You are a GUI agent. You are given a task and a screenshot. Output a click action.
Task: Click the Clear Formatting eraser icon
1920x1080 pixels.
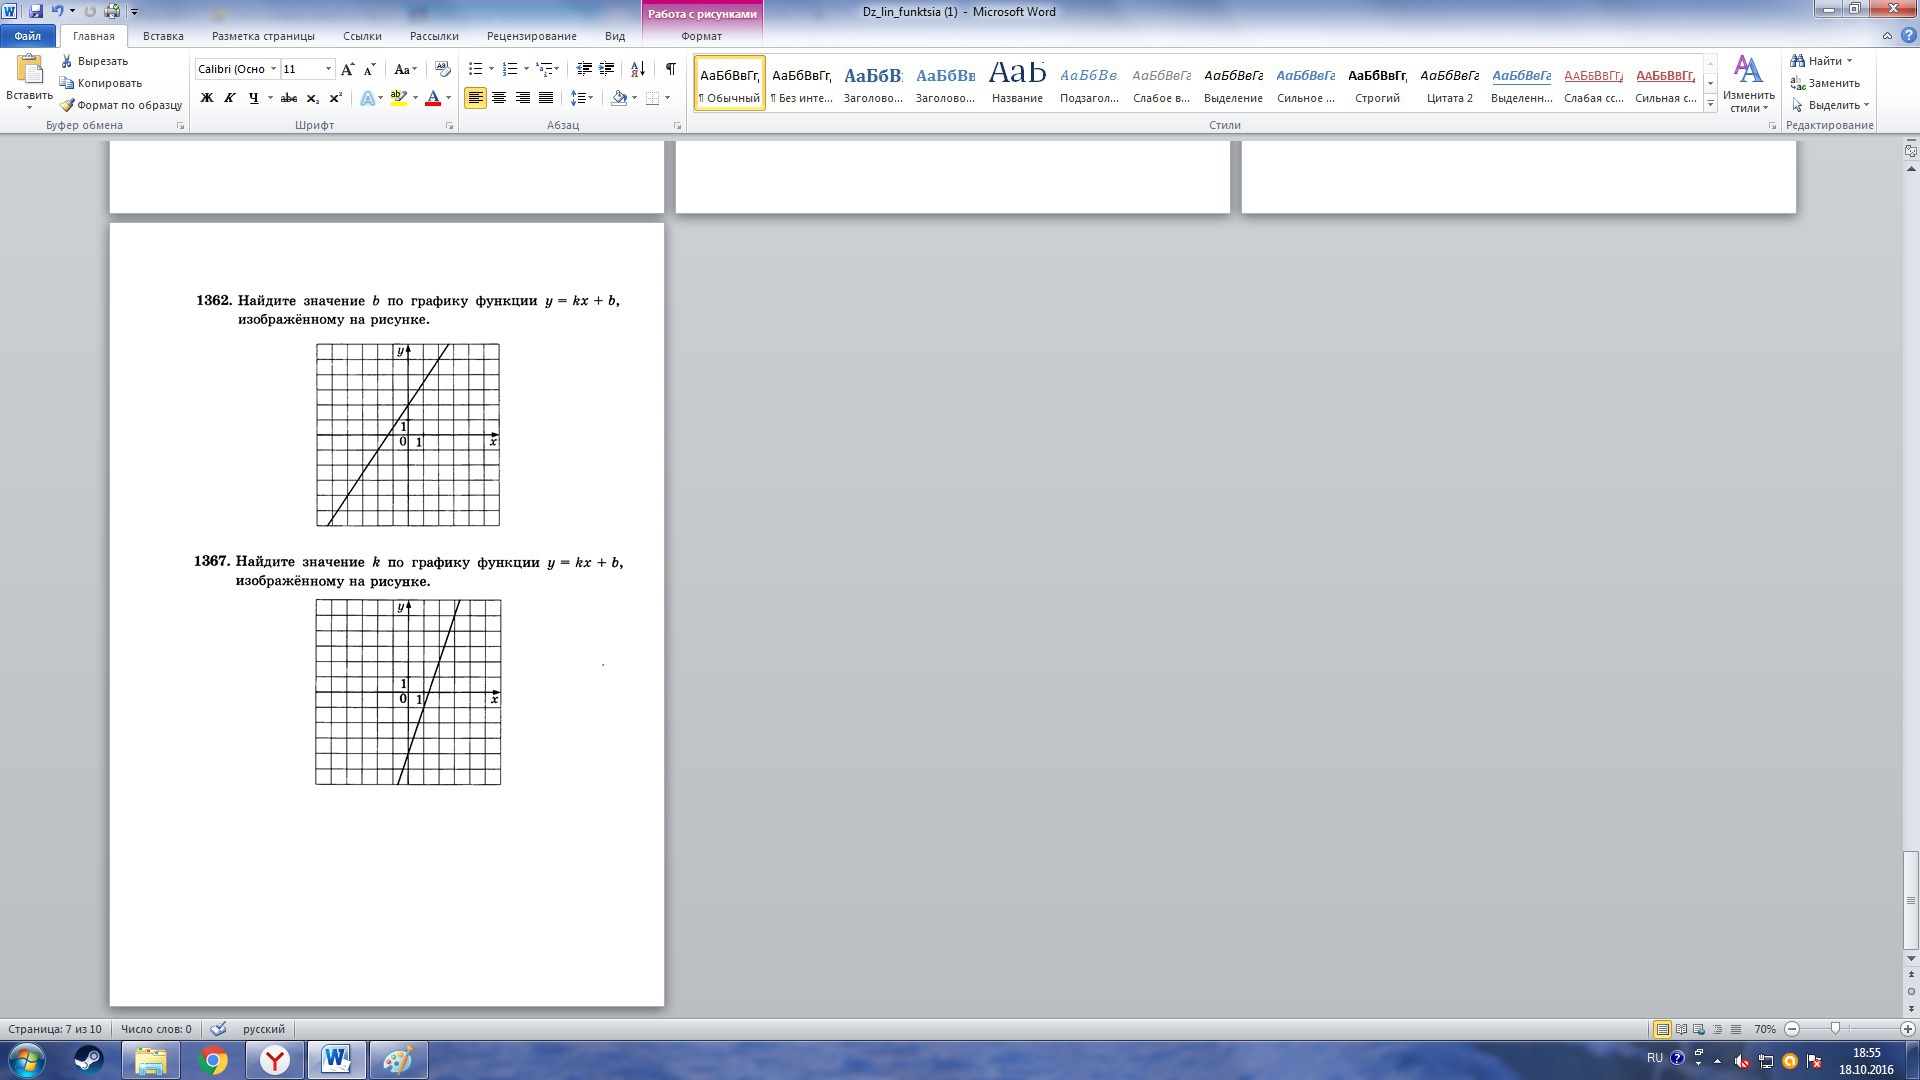pos(443,69)
